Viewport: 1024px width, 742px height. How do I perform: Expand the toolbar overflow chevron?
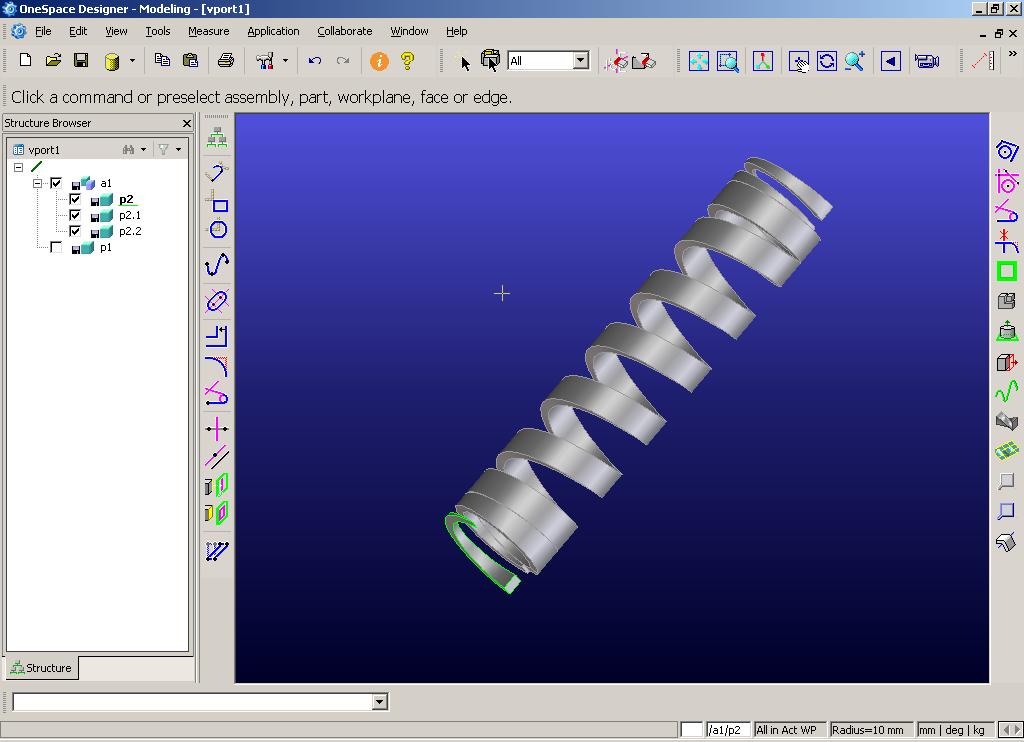click(1012, 54)
